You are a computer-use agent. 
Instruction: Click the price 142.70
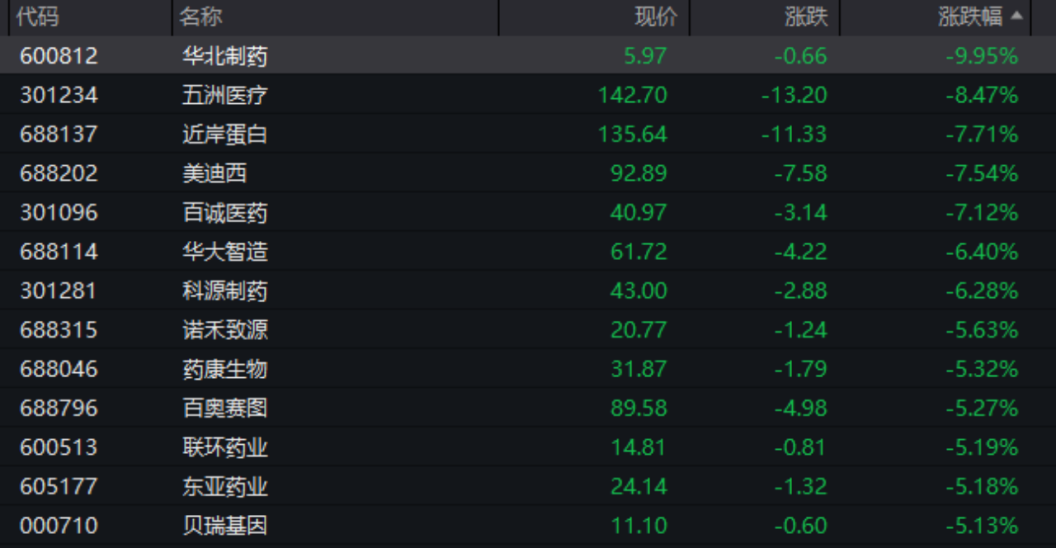point(632,95)
